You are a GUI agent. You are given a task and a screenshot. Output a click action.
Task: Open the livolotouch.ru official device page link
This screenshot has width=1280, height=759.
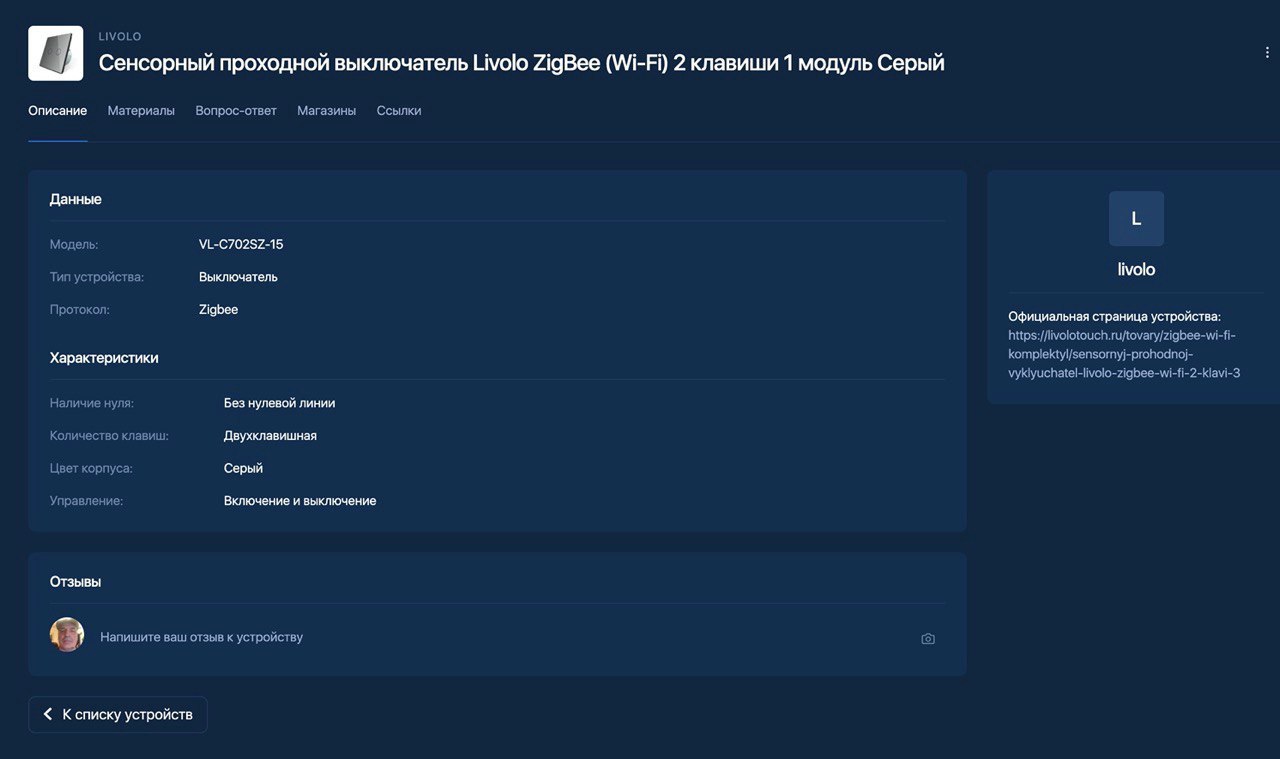(1124, 354)
